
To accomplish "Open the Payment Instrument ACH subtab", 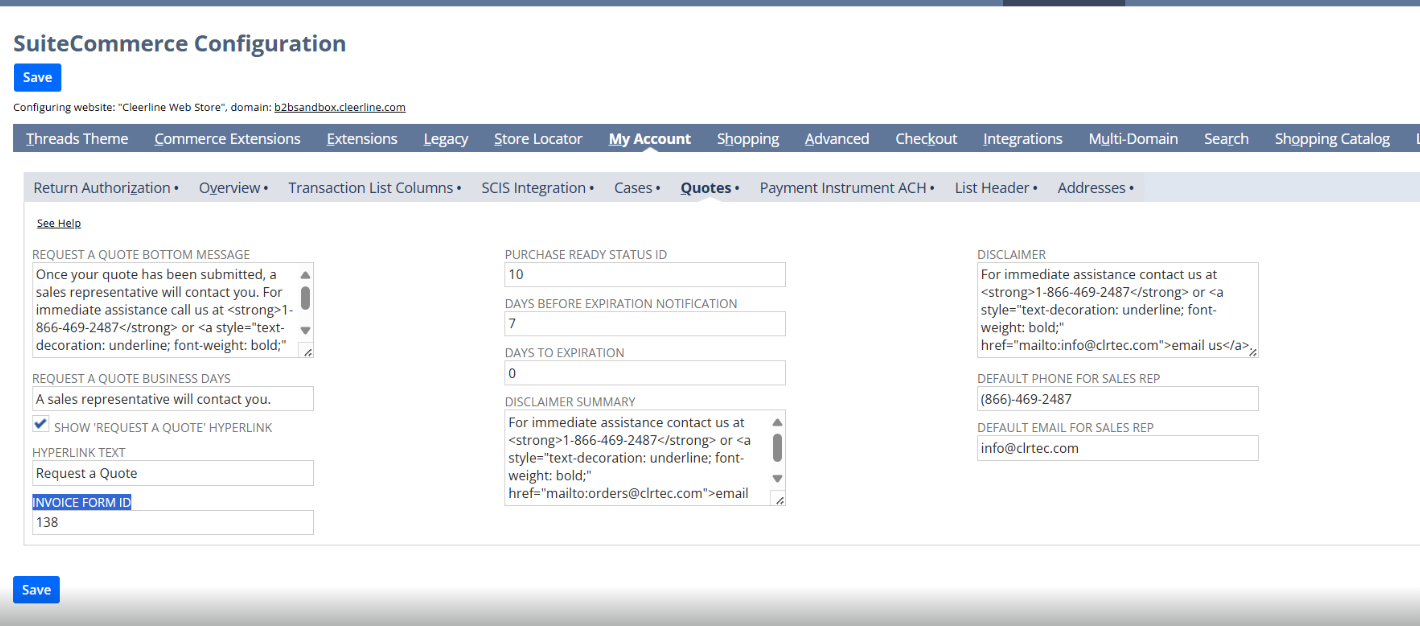I will coord(846,188).
